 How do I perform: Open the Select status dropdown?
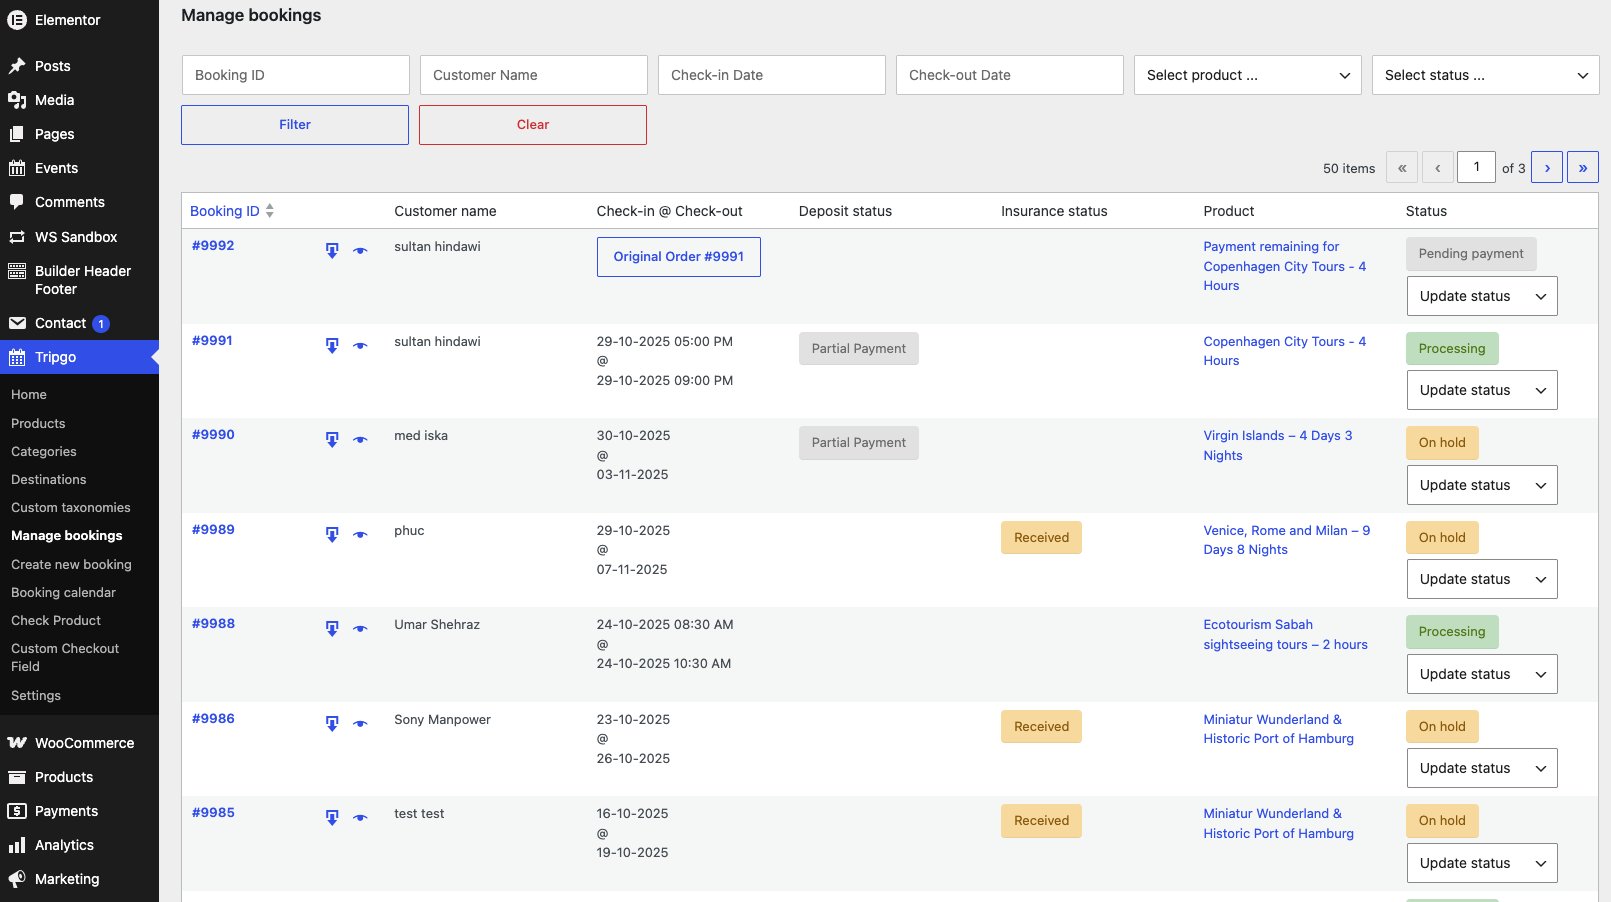point(1486,75)
